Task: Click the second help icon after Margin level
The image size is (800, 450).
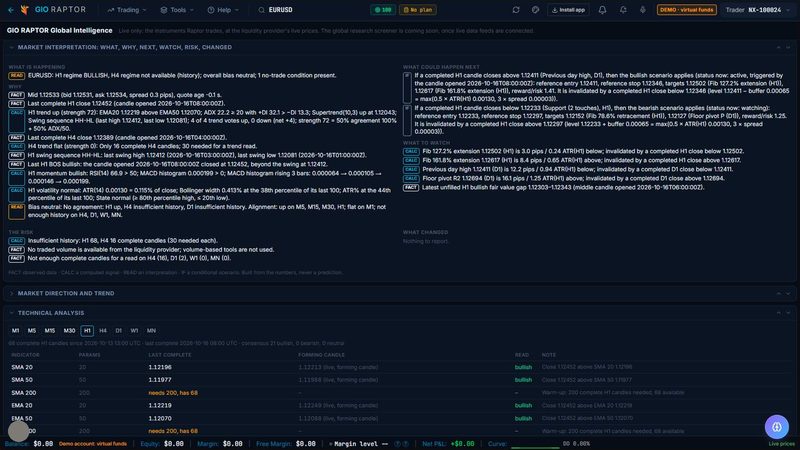Action: [x=406, y=444]
